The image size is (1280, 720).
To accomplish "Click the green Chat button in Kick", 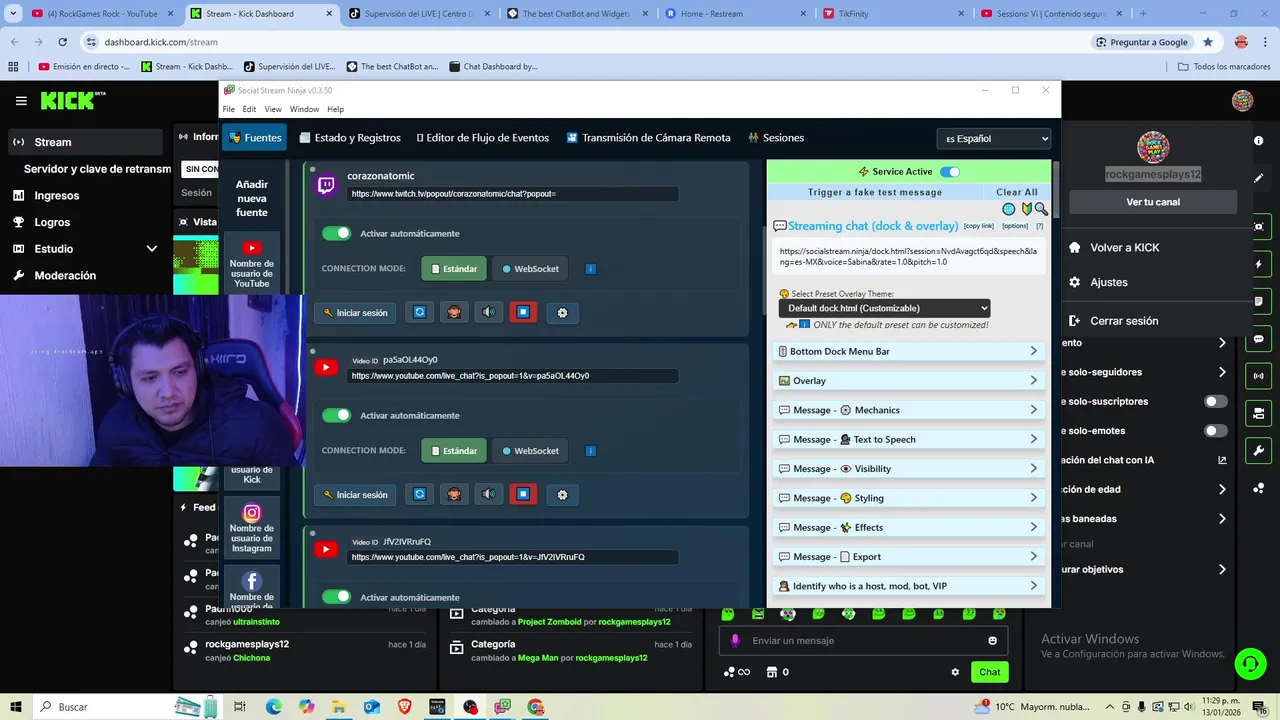I will click(989, 672).
